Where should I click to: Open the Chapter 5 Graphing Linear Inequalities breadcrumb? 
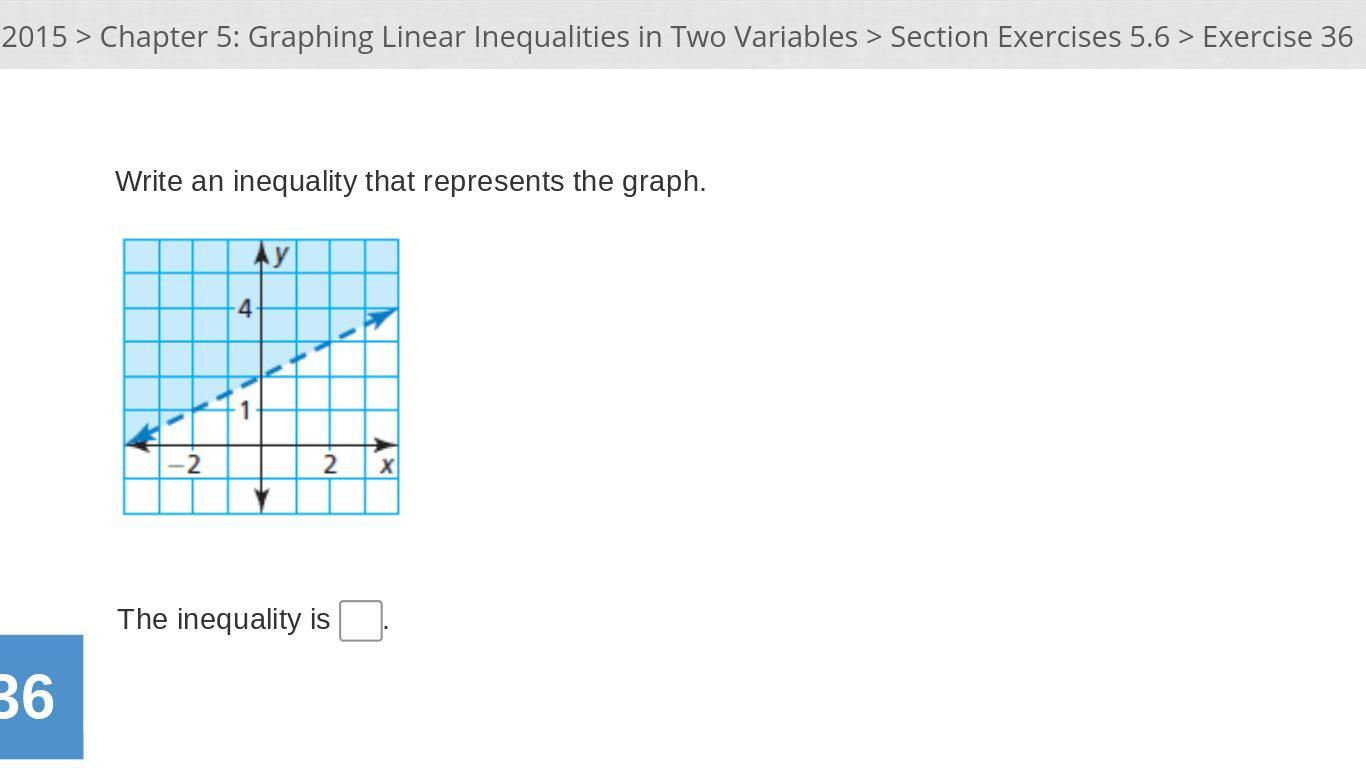[478, 37]
